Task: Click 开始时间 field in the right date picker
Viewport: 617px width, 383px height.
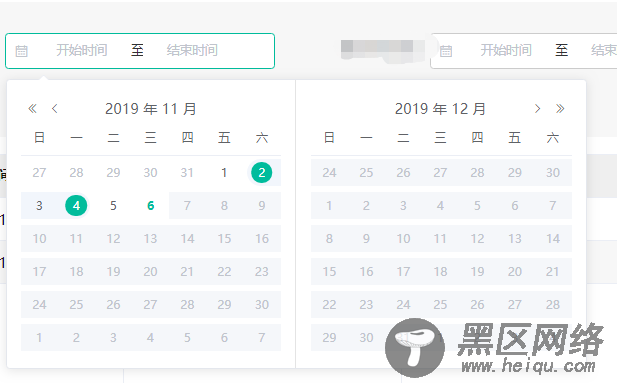Action: point(506,50)
